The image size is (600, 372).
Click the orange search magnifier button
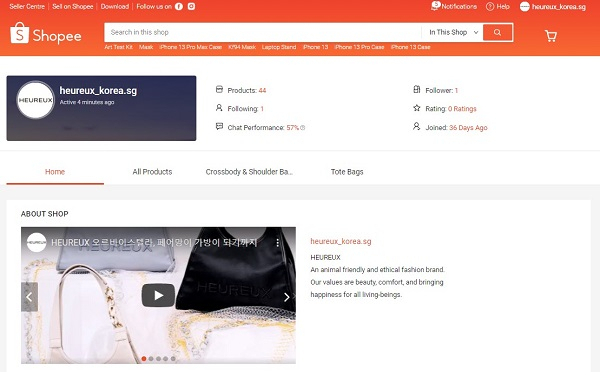coord(497,33)
